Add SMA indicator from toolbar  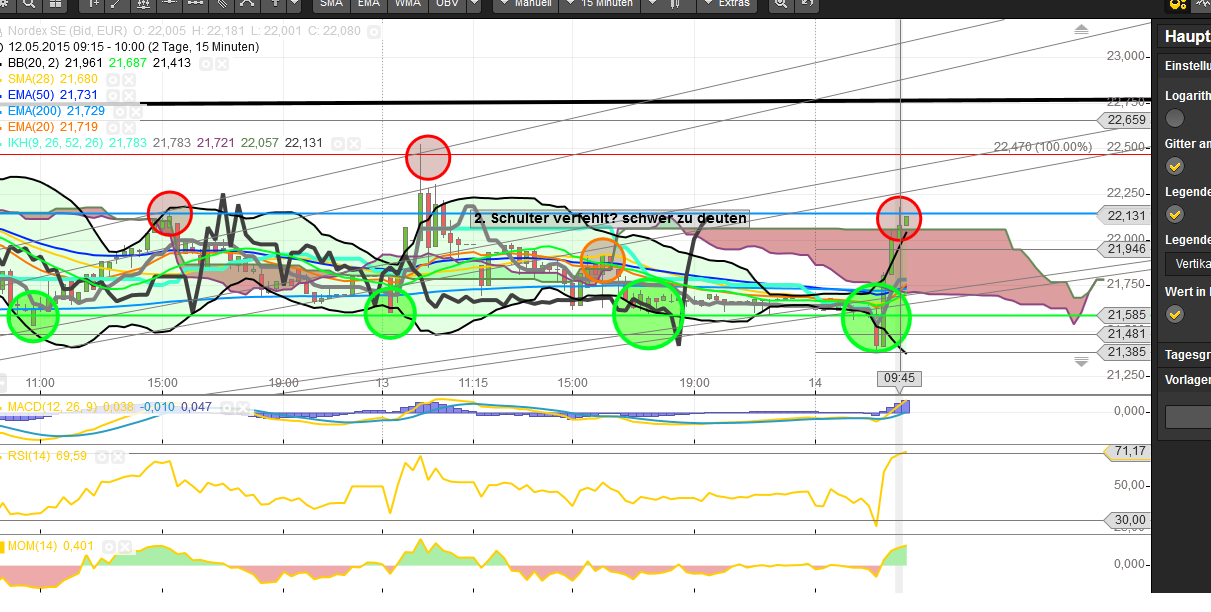point(333,4)
